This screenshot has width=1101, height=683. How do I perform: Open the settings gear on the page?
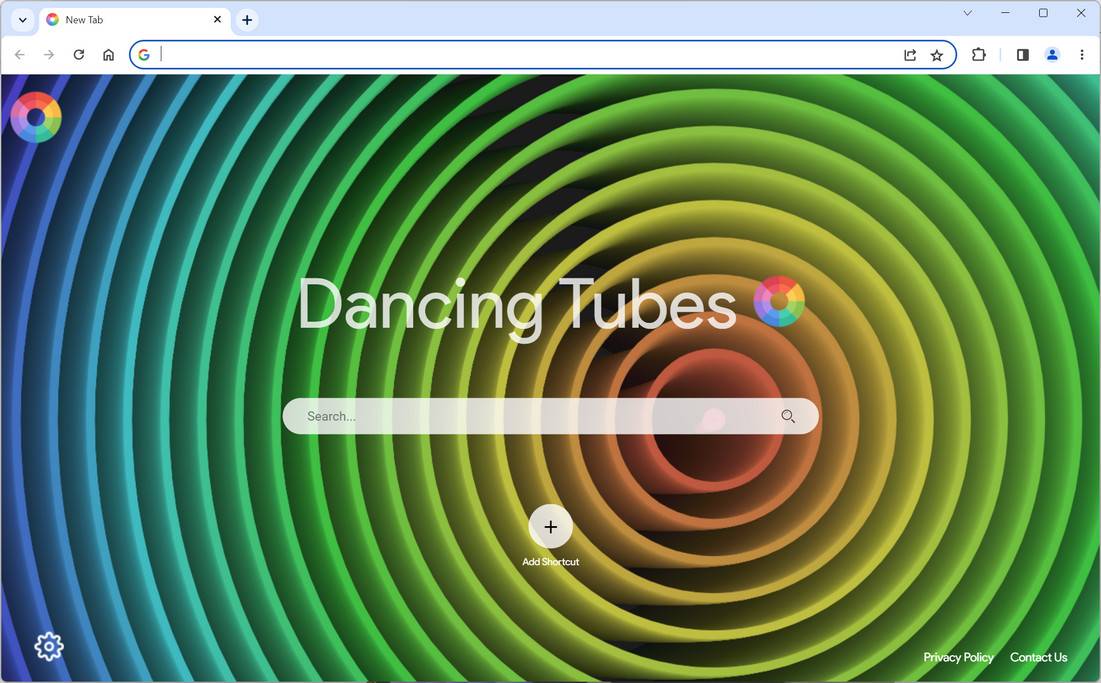(48, 646)
